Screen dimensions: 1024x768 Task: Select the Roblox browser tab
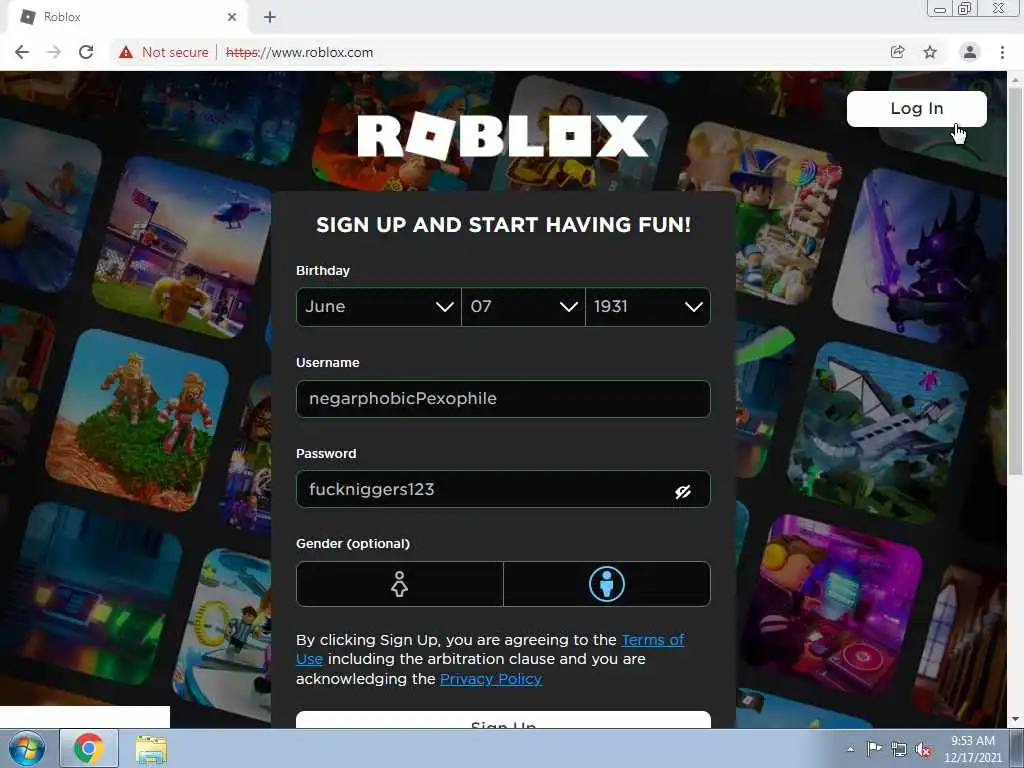(x=127, y=17)
